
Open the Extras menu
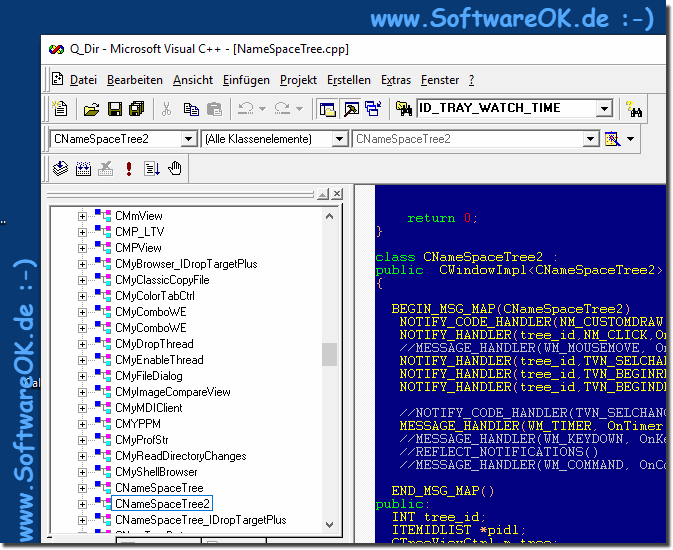(x=396, y=80)
